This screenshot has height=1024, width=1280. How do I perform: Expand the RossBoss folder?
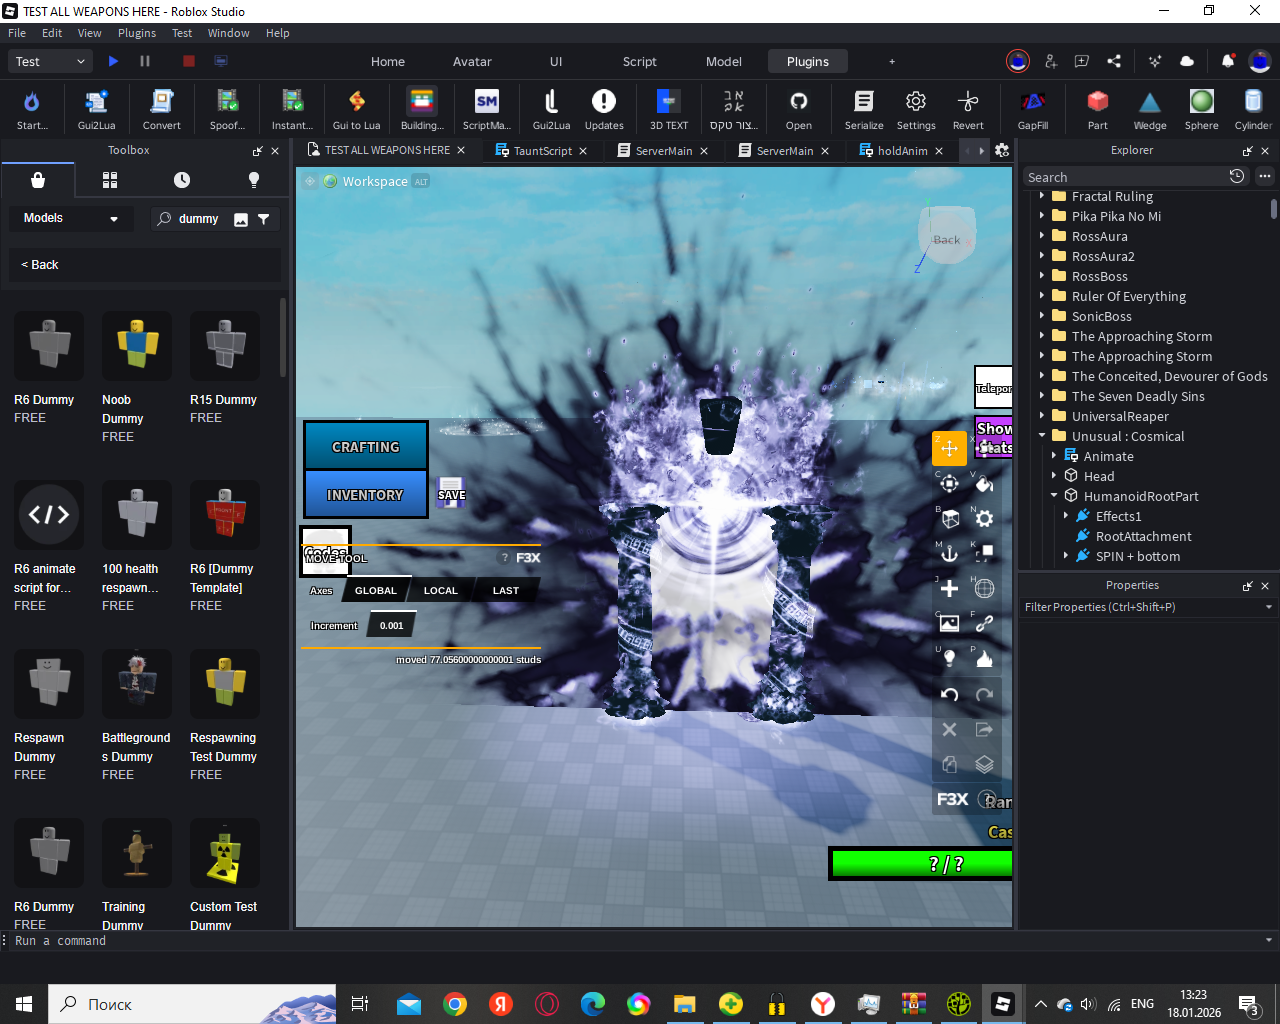pos(1042,276)
